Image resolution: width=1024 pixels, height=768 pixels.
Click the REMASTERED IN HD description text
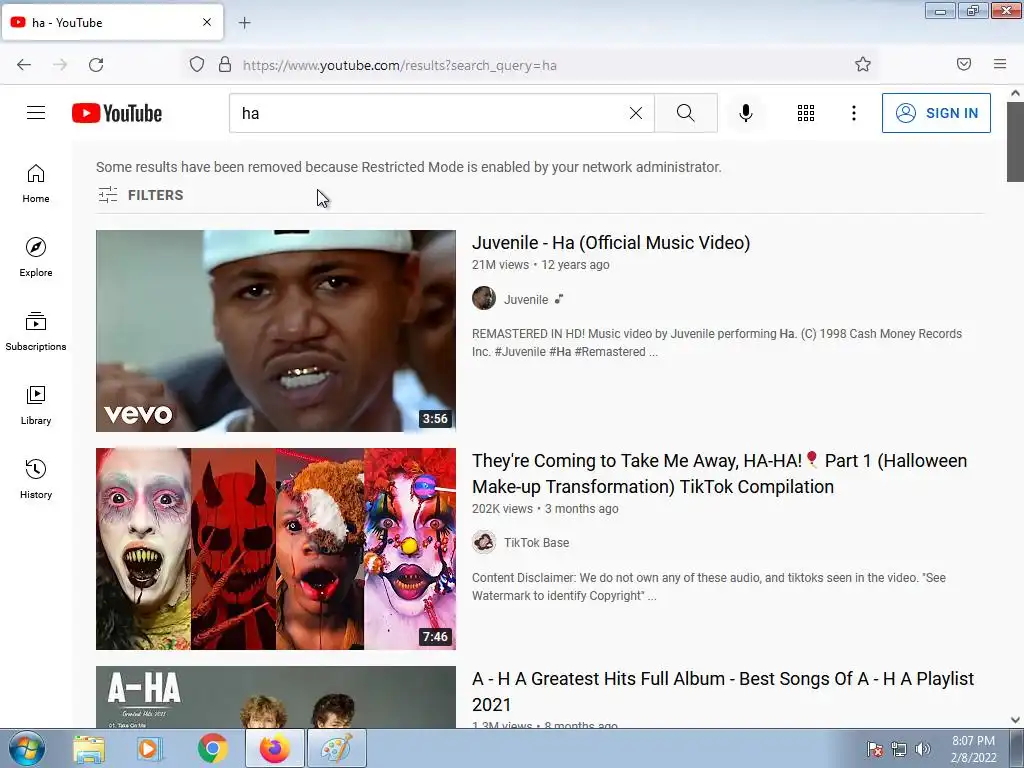[x=716, y=343]
